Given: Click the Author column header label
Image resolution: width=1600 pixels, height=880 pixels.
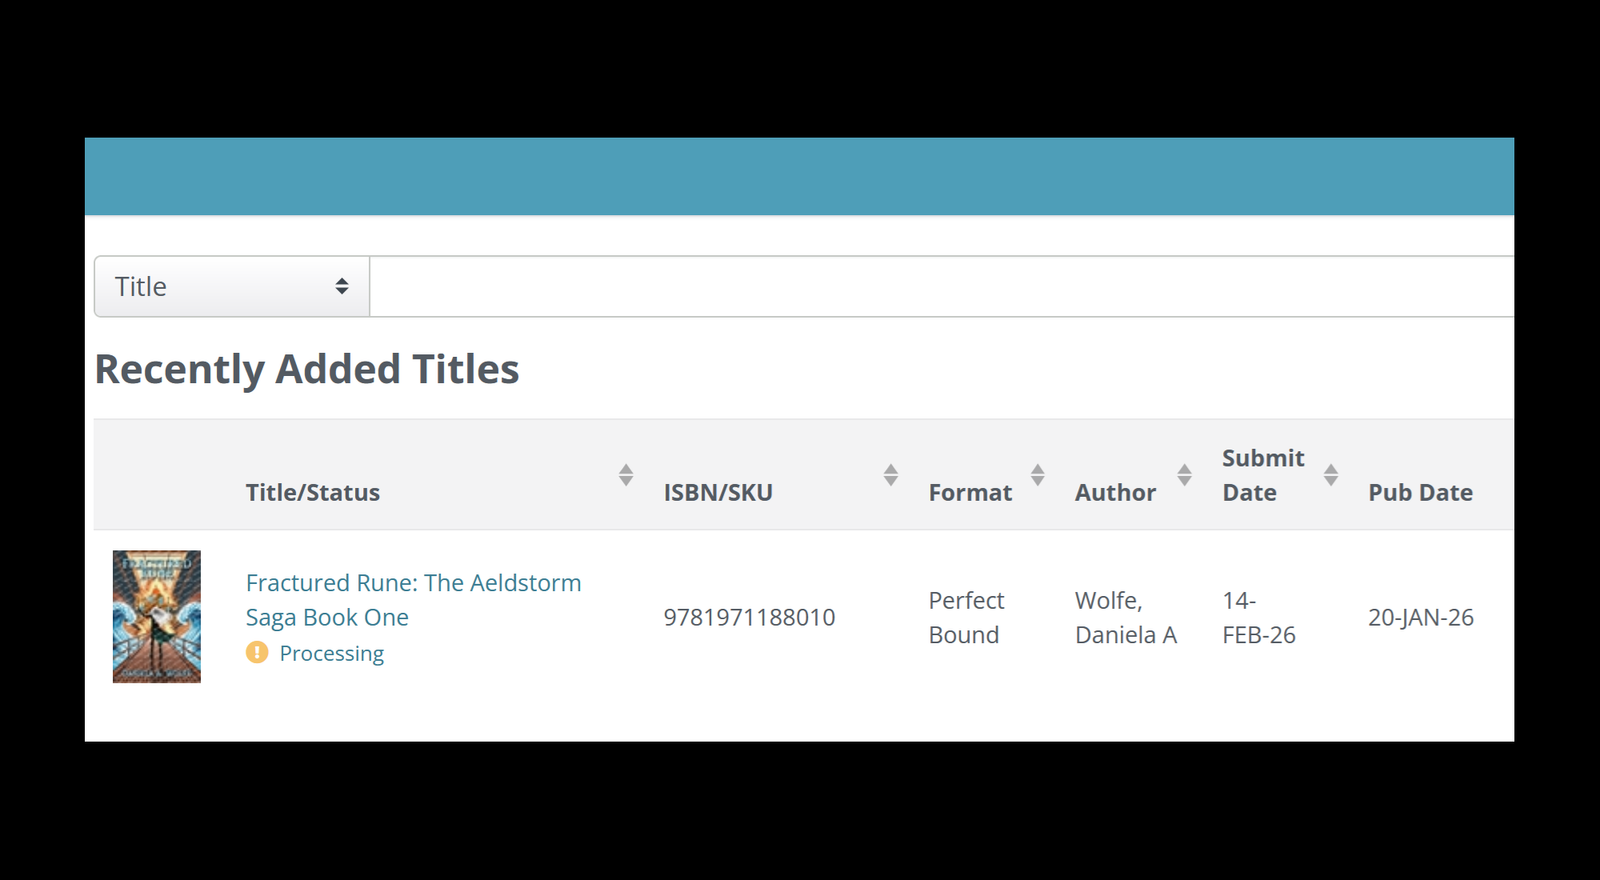Looking at the screenshot, I should [1115, 493].
